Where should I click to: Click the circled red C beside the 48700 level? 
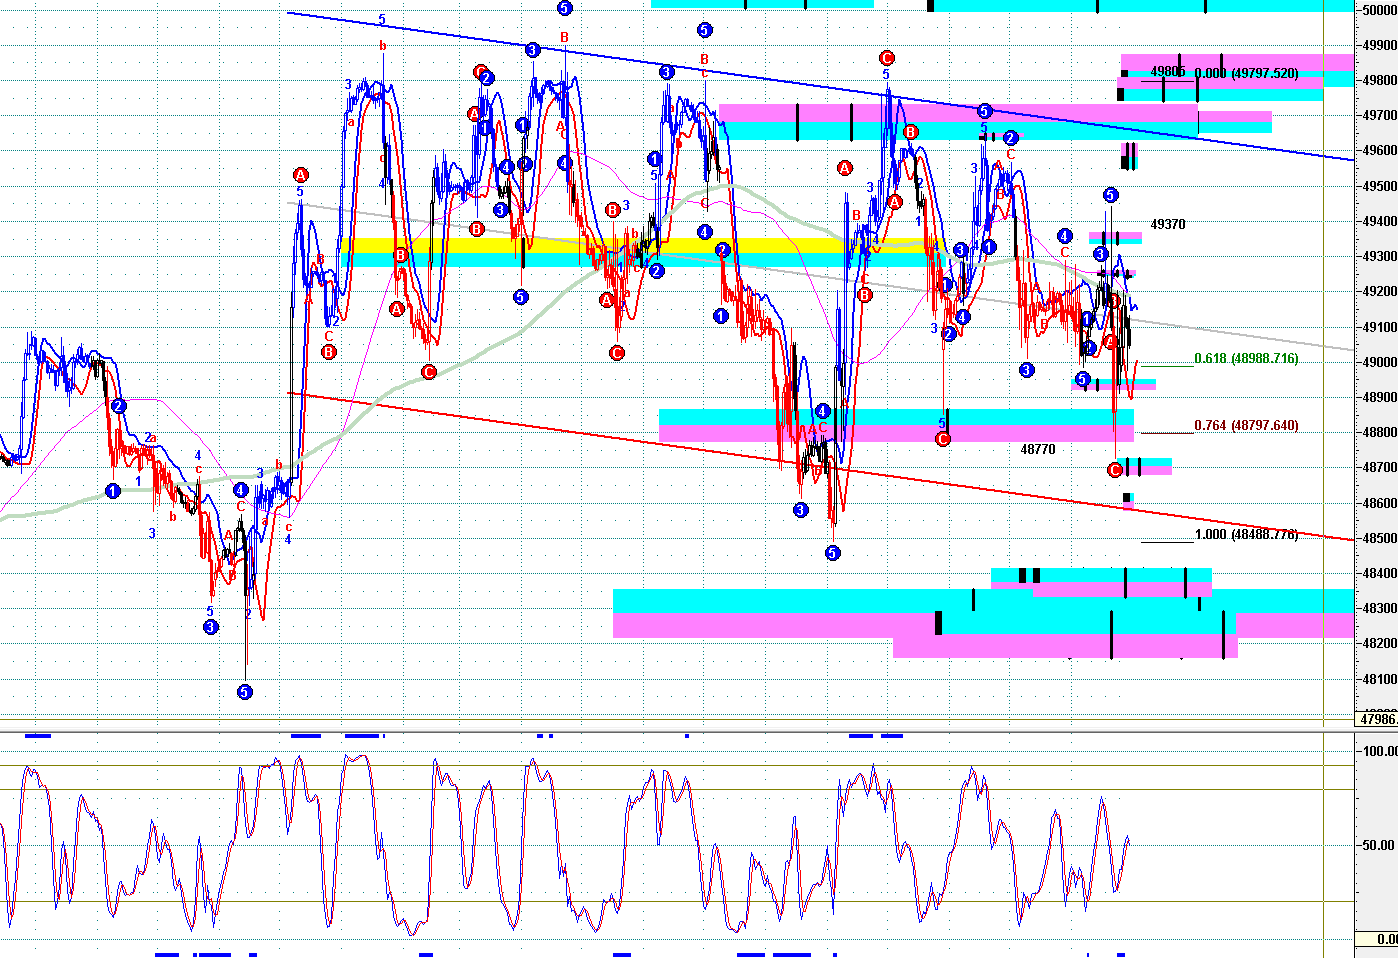click(1116, 470)
